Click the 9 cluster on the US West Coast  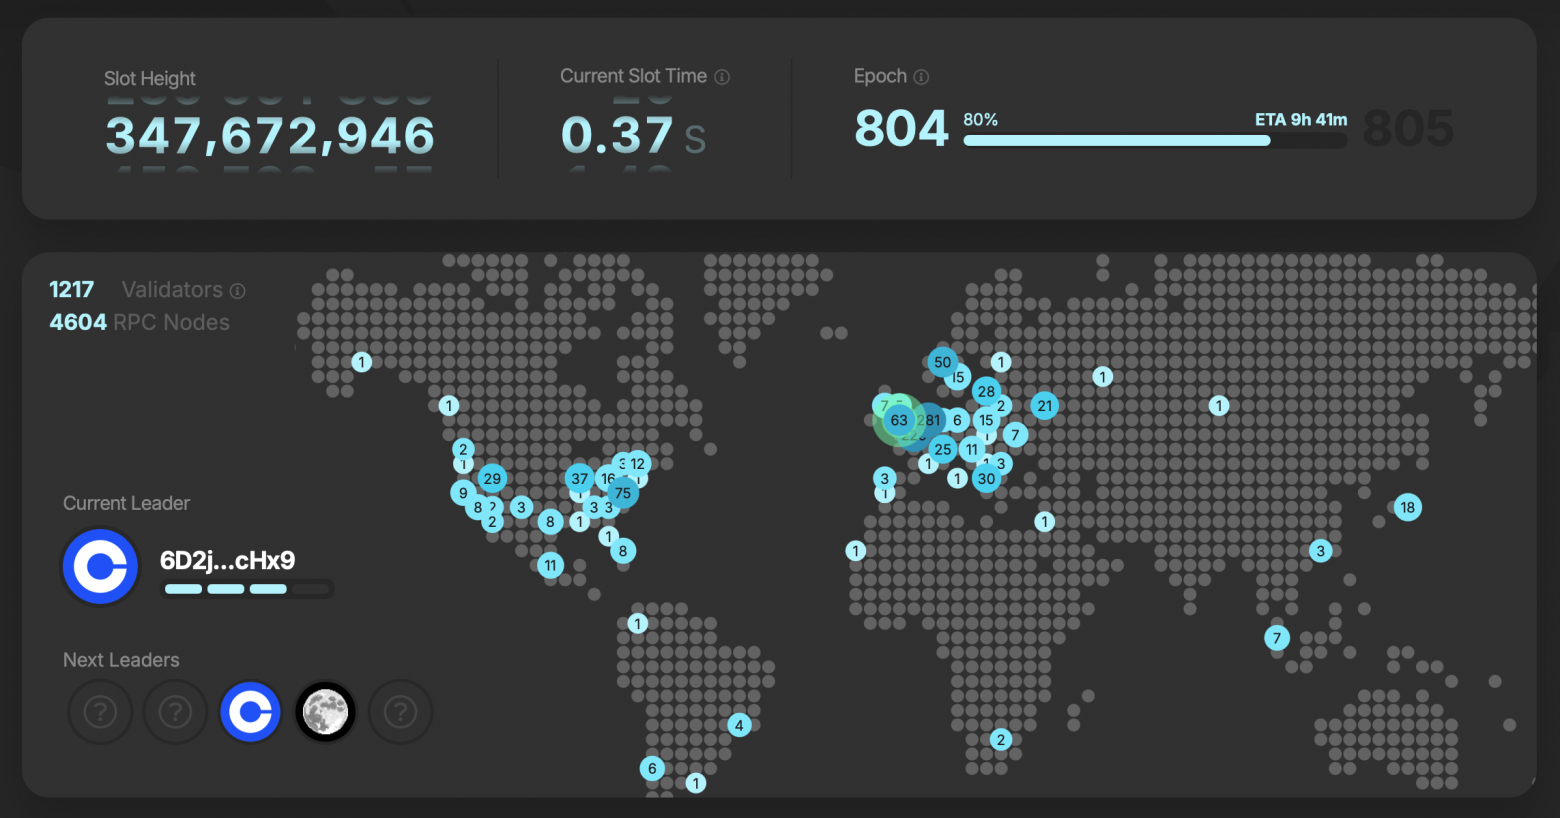pyautogui.click(x=463, y=493)
